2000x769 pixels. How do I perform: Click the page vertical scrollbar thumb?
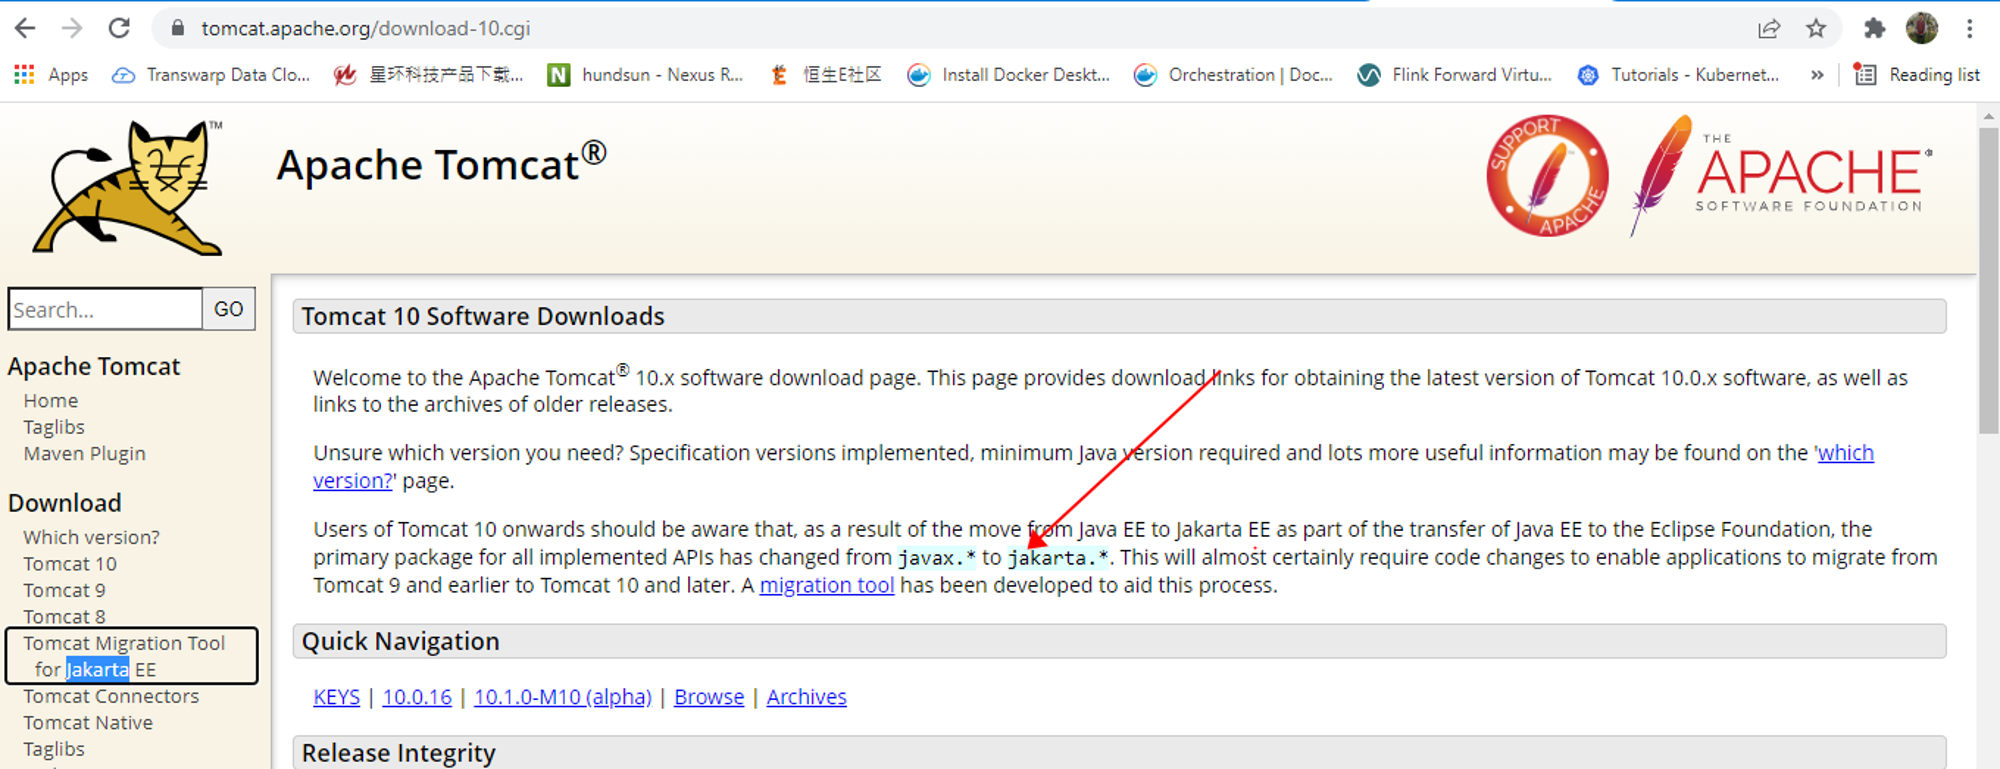pos(1988,280)
